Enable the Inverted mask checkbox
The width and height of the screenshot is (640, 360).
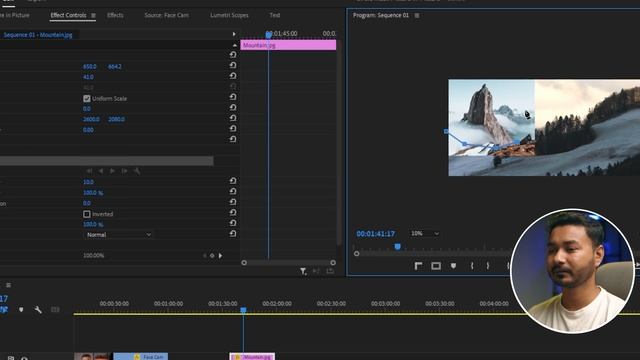coord(87,214)
